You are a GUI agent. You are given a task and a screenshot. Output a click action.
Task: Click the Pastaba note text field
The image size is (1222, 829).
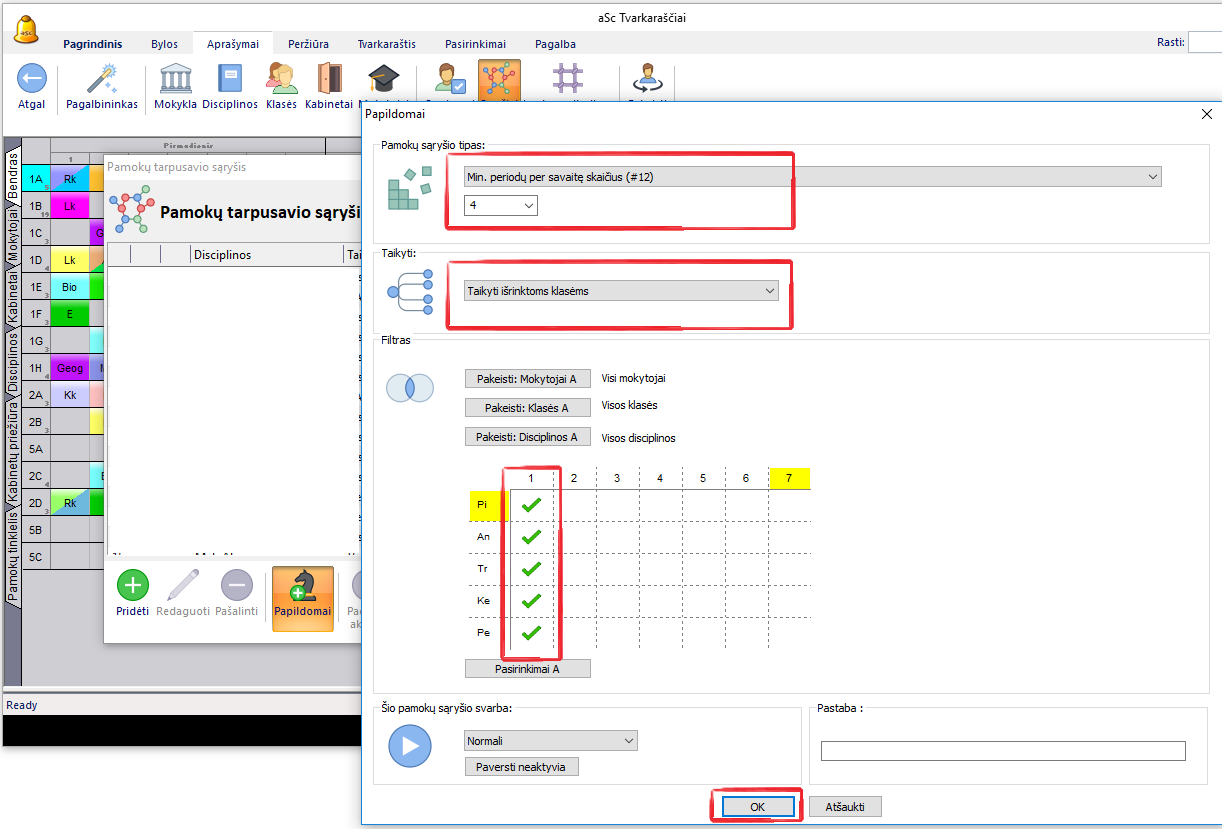click(1002, 751)
